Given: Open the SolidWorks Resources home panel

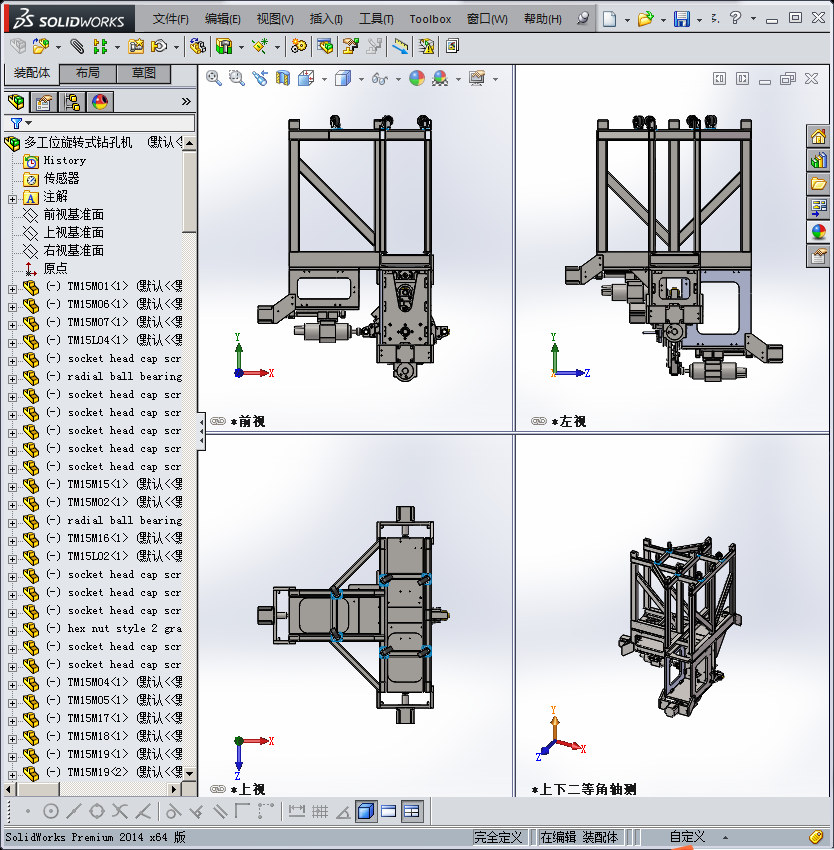Looking at the screenshot, I should [818, 137].
